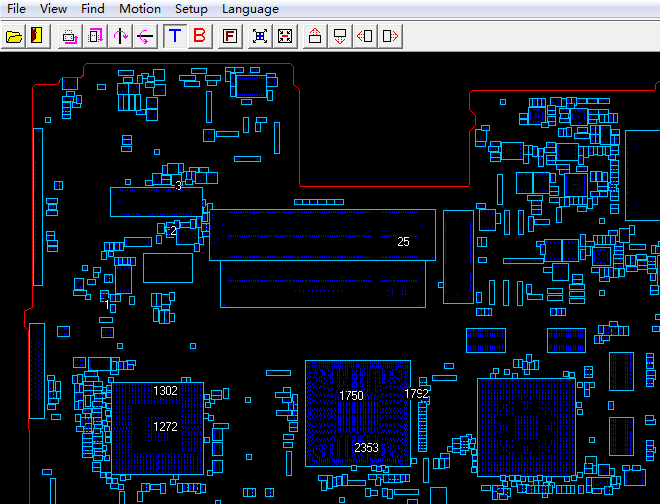Image resolution: width=660 pixels, height=504 pixels.
Task: Click the exit door icon
Action: coord(38,36)
